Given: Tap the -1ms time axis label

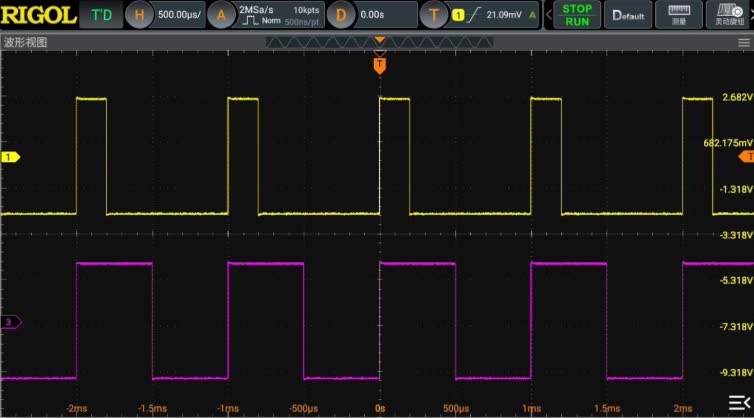Looking at the screenshot, I should pos(228,408).
